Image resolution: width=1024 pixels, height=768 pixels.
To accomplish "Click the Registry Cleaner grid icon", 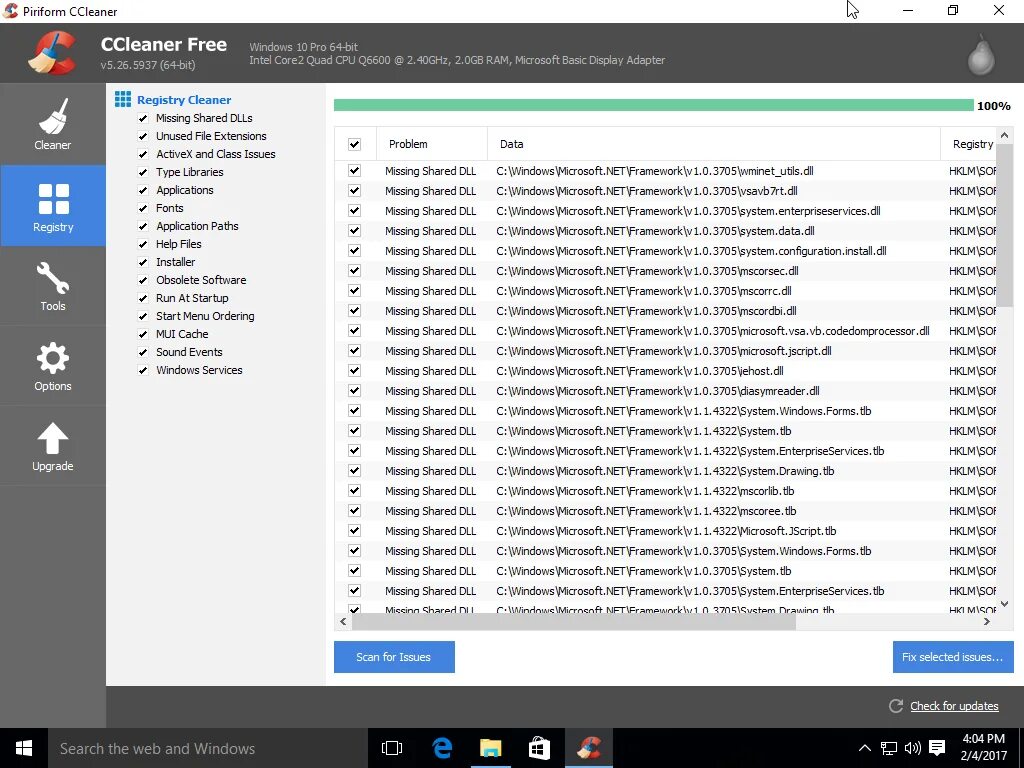I will (x=123, y=99).
